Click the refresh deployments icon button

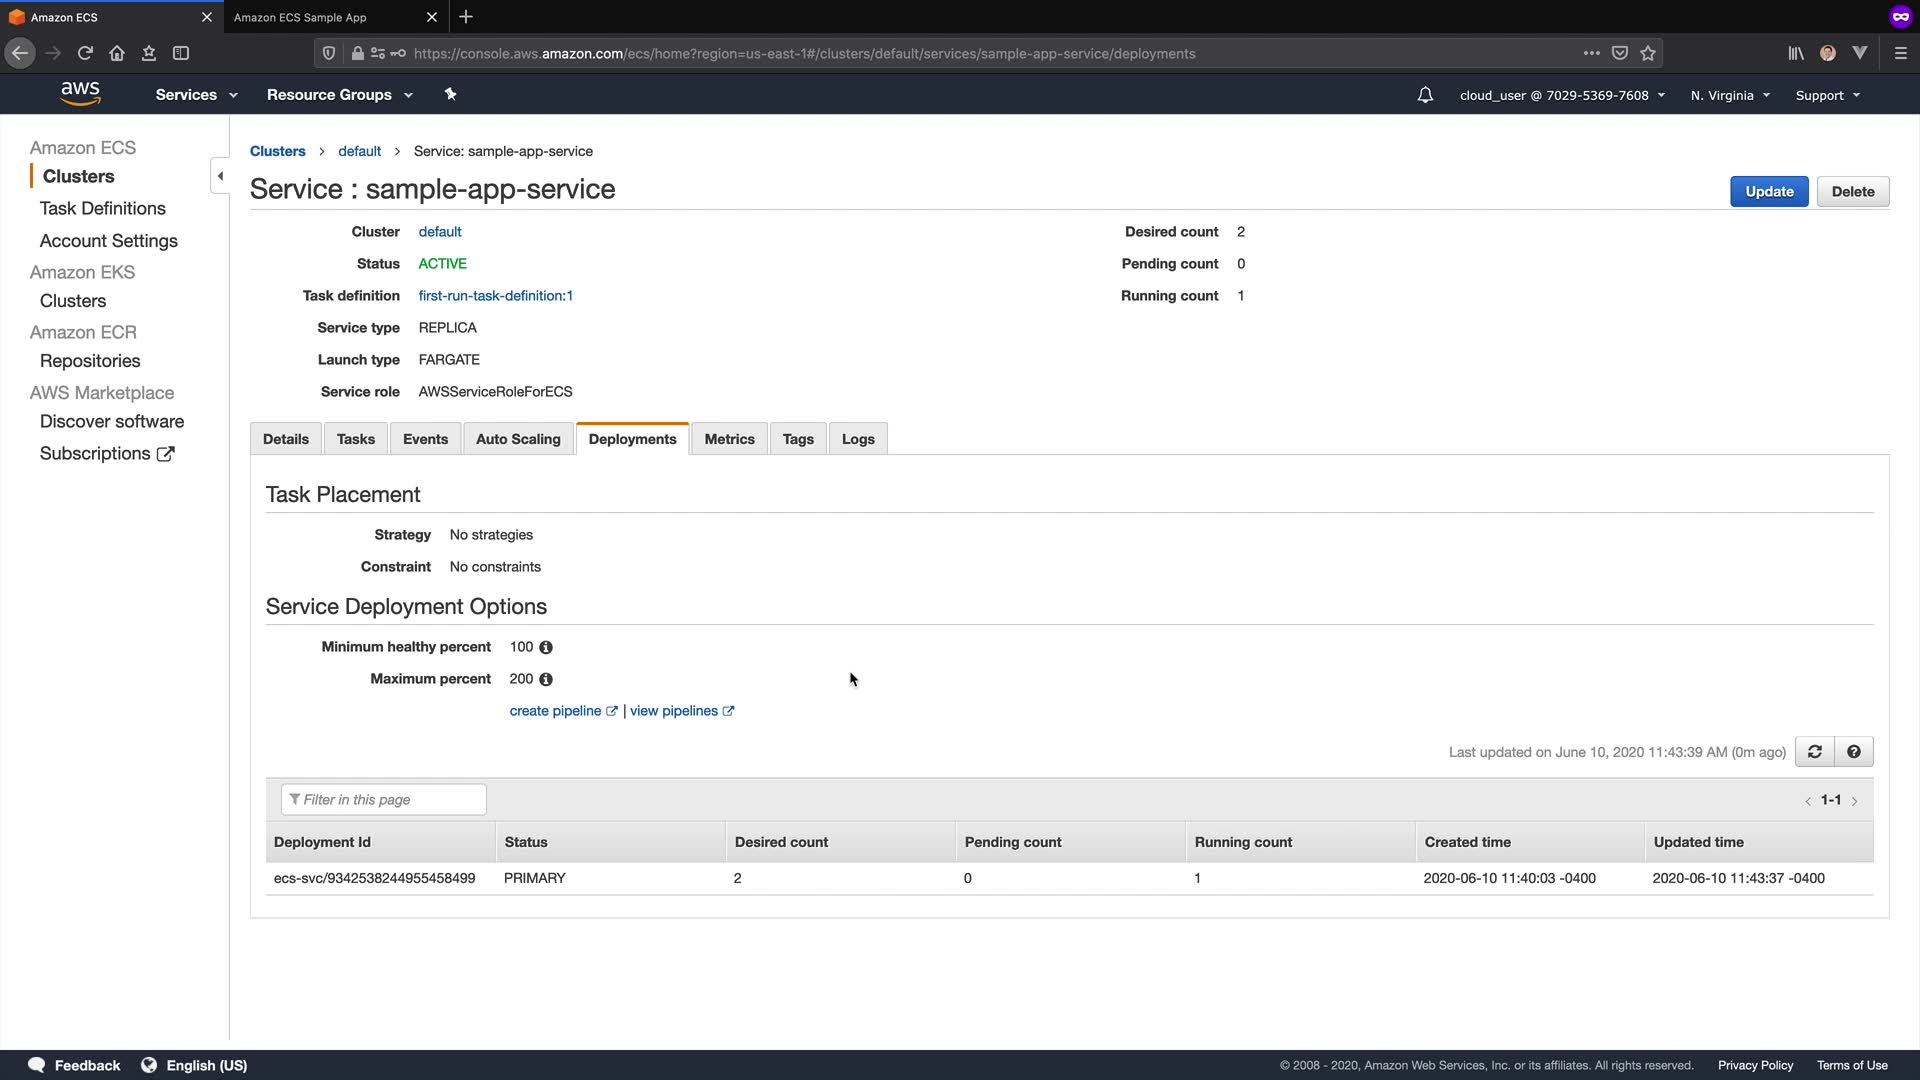click(1814, 752)
